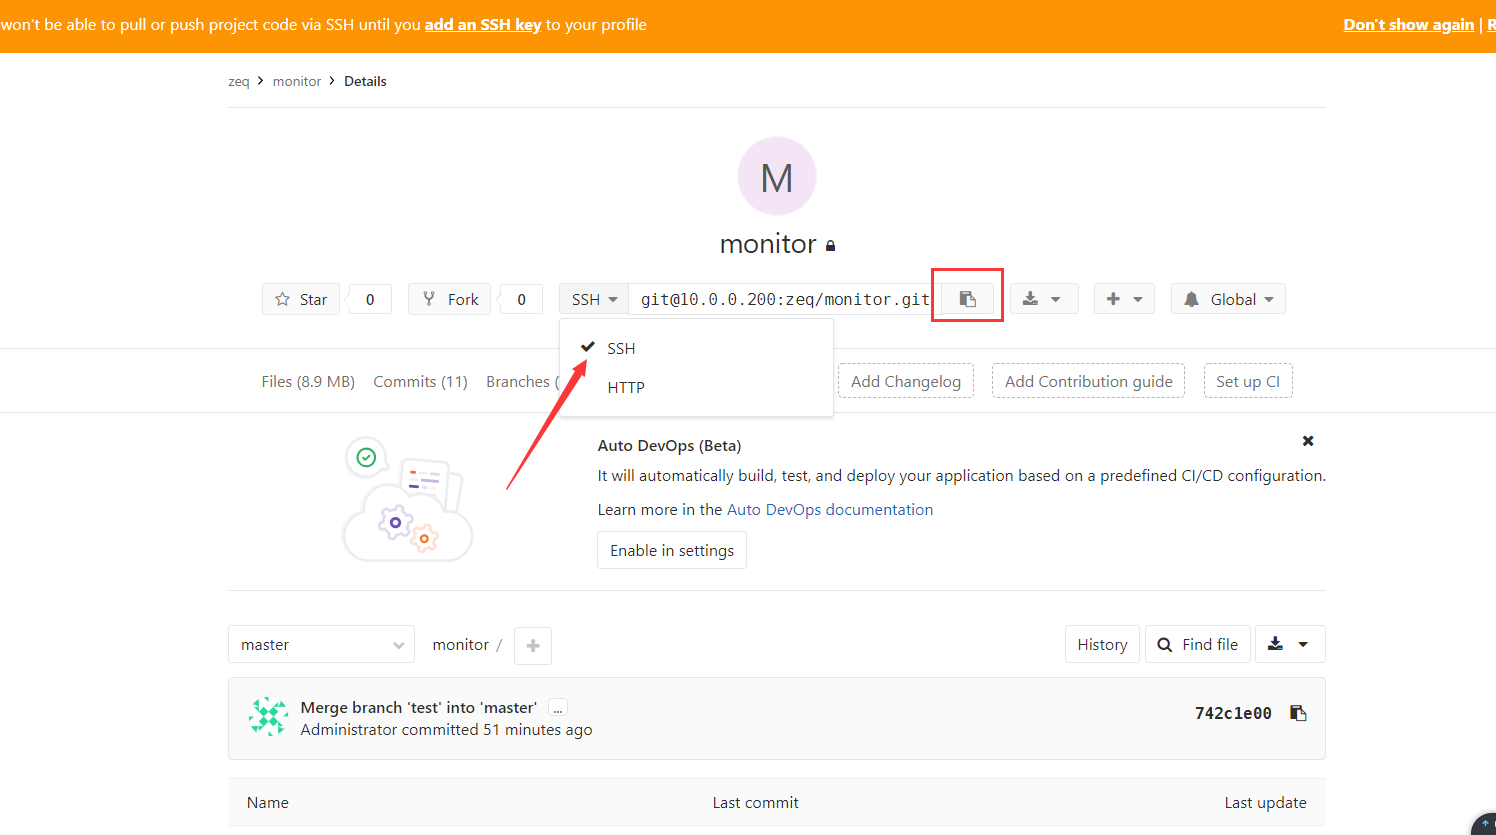The width and height of the screenshot is (1496, 835).
Task: Open the master branch selector
Action: tap(321, 645)
